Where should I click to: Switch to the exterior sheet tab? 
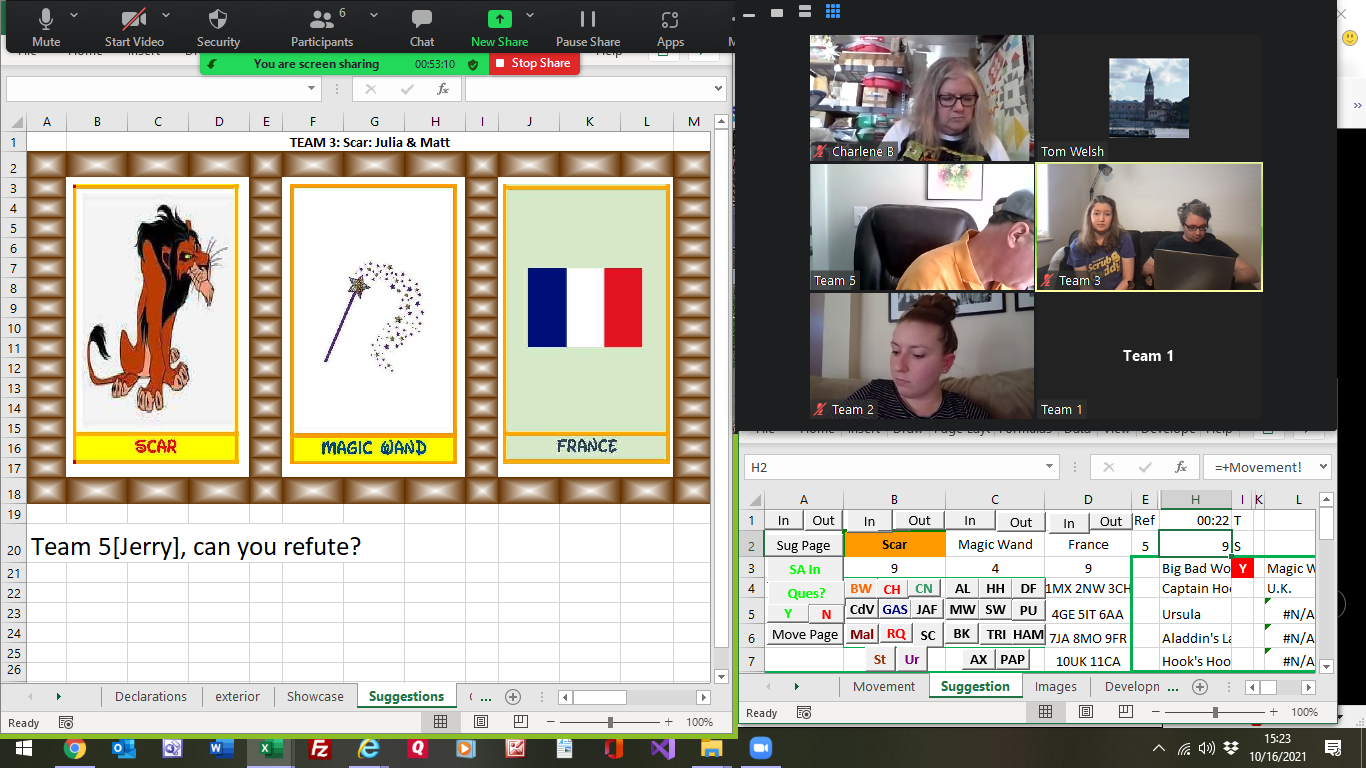pyautogui.click(x=238, y=697)
